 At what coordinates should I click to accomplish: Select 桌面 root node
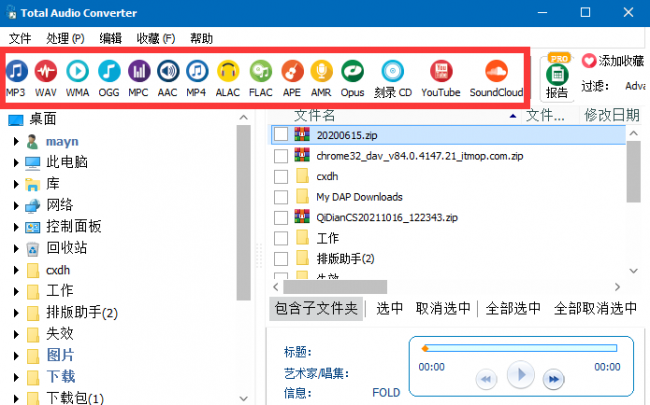pyautogui.click(x=43, y=119)
